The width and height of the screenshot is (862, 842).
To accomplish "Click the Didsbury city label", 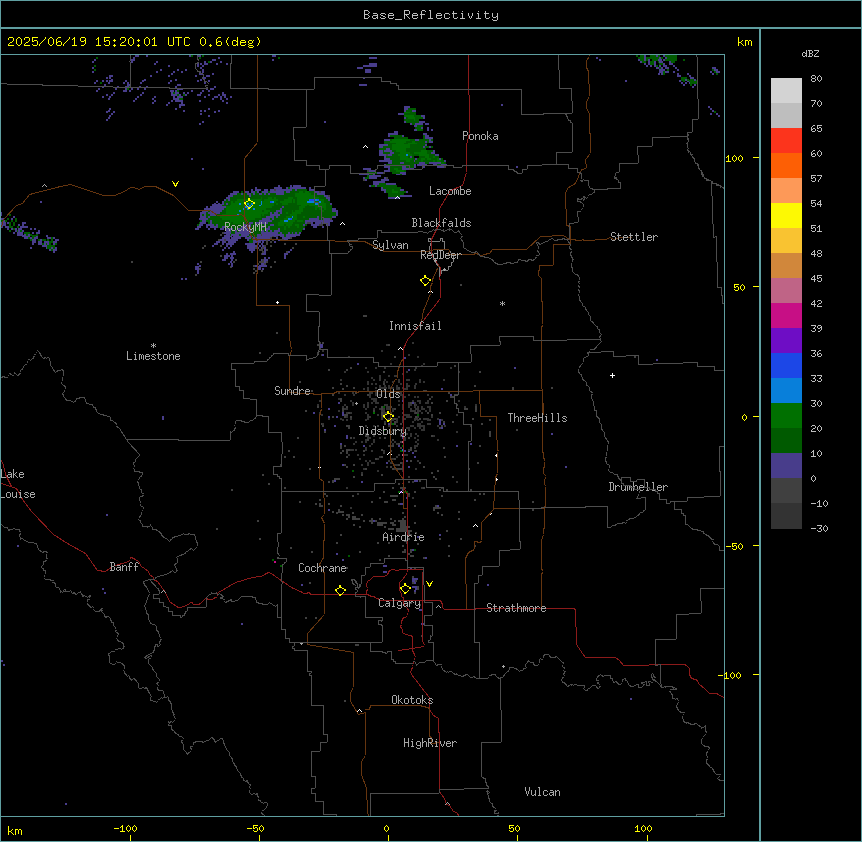I will coord(383,431).
